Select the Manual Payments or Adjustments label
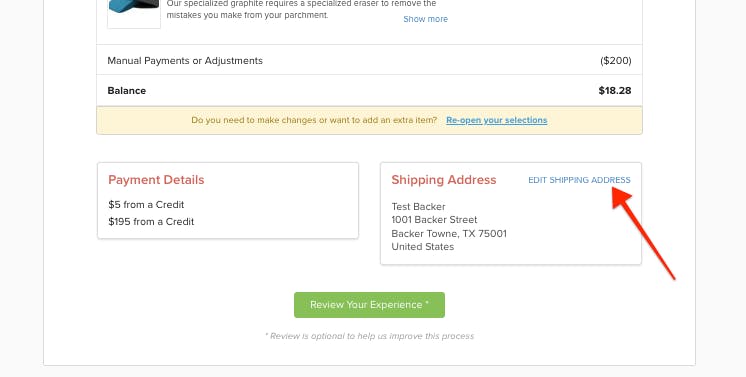 [185, 60]
